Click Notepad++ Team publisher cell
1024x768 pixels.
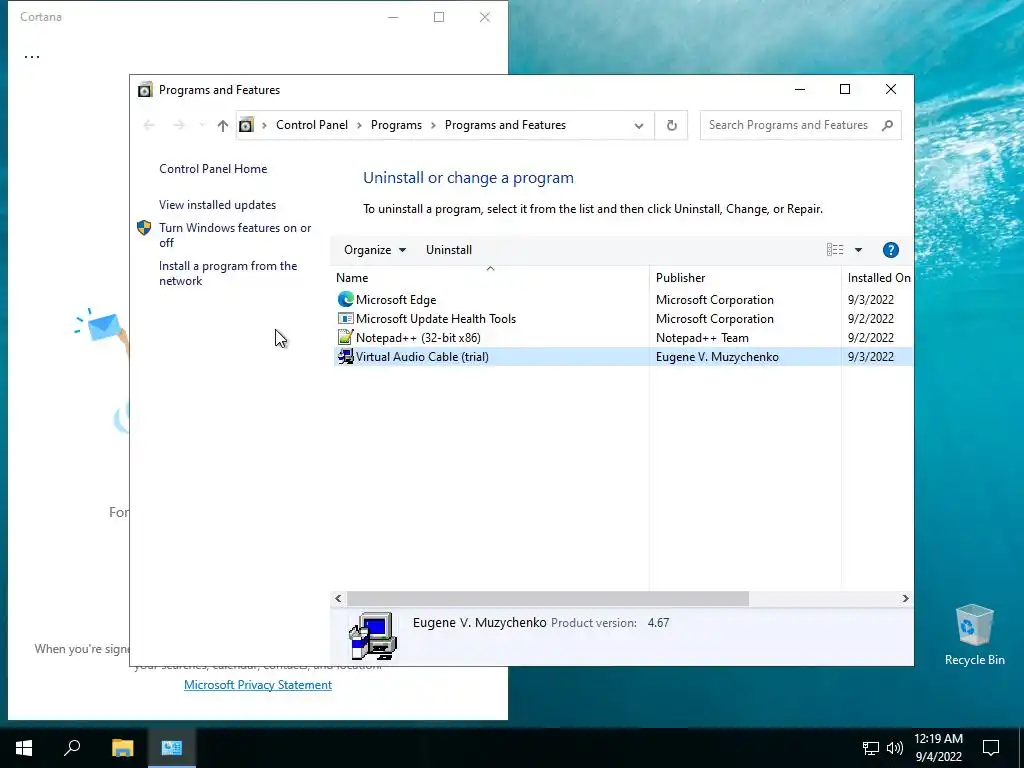tap(702, 338)
